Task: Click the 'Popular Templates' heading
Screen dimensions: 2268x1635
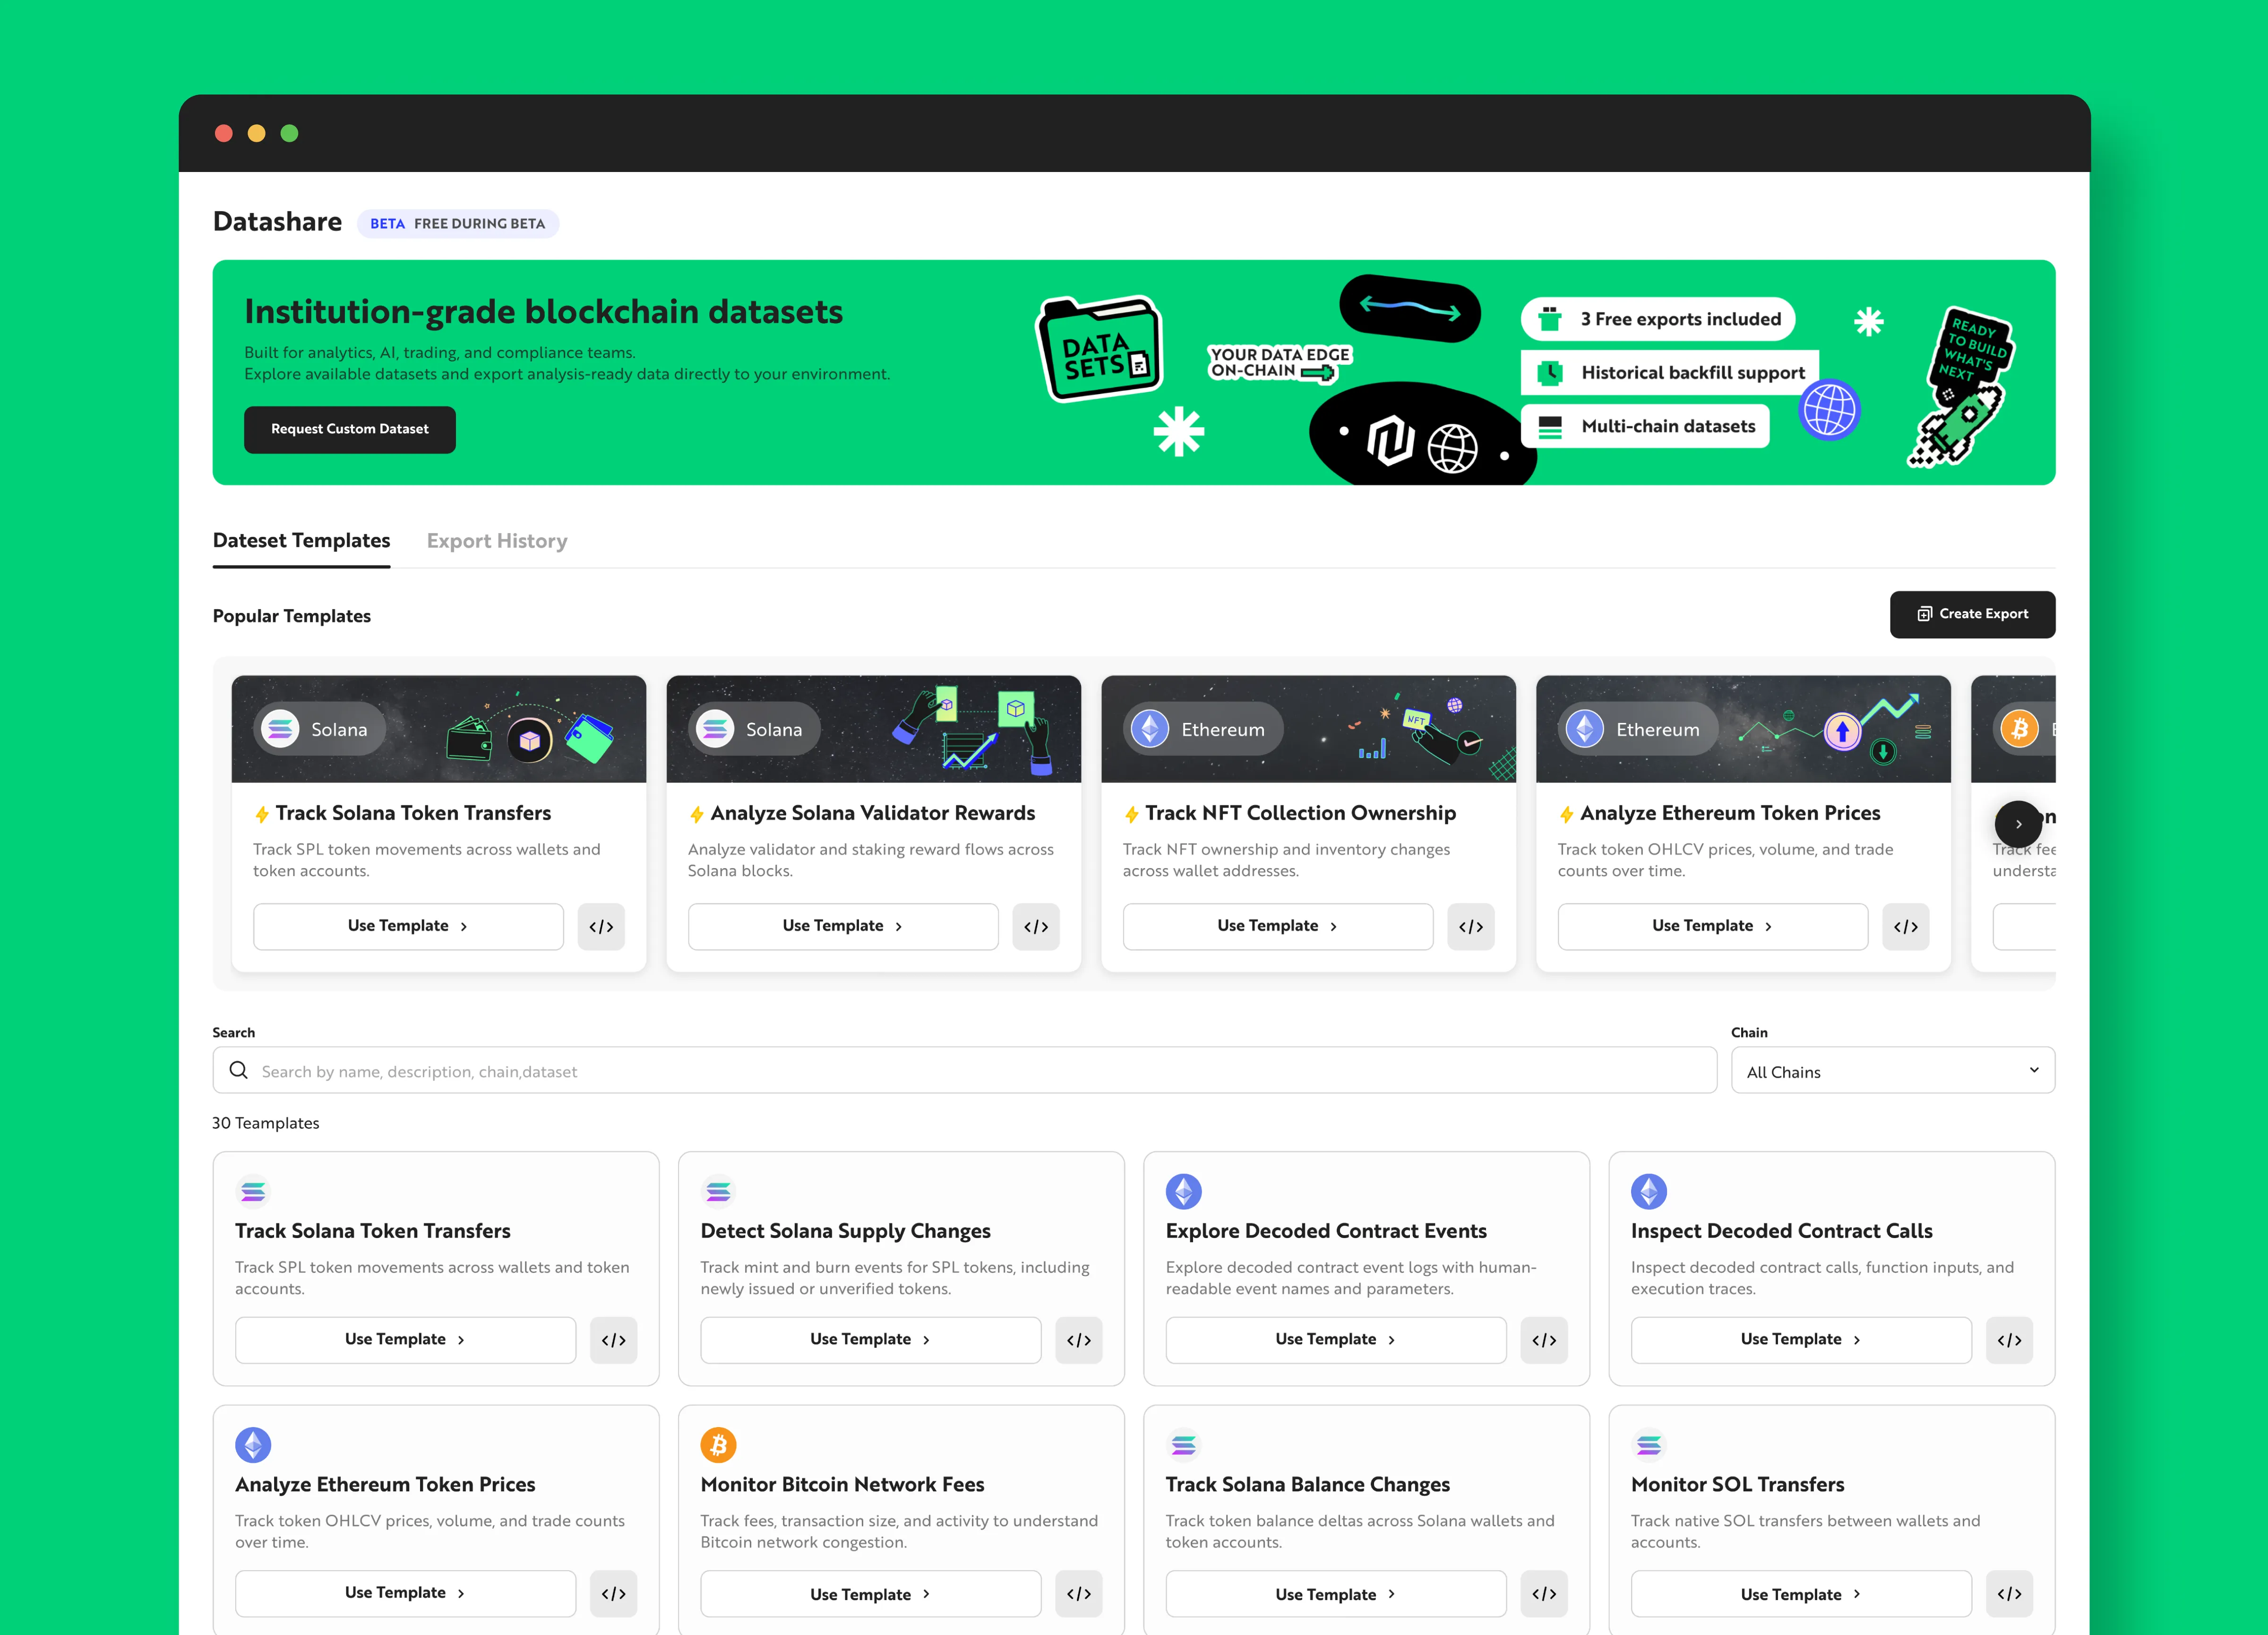Action: coord(292,616)
